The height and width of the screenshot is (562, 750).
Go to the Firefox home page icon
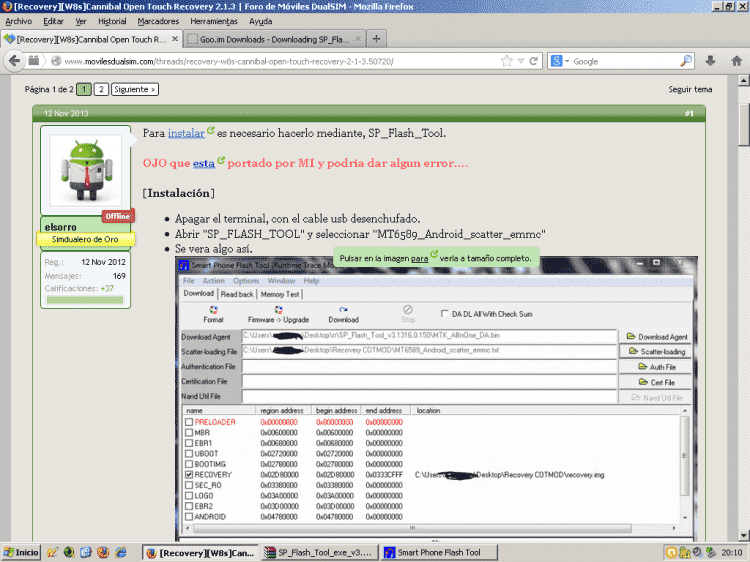[x=737, y=61]
